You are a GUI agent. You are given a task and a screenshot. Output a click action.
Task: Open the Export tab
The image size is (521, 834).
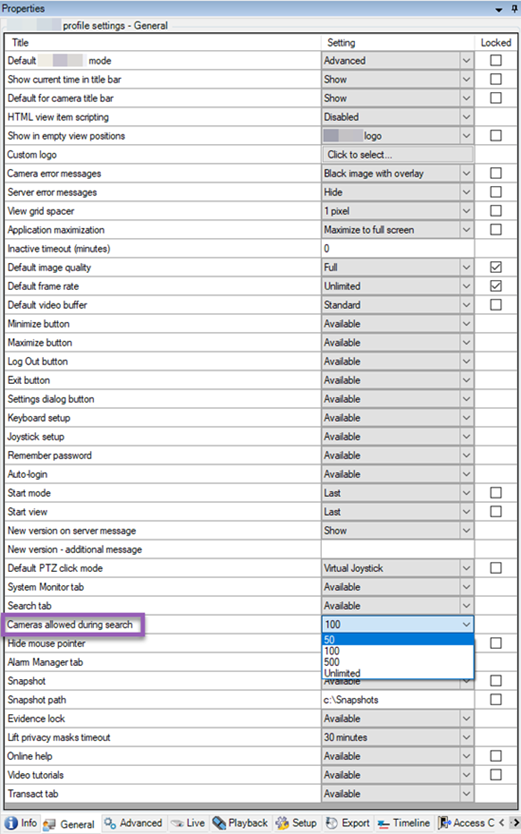(348, 823)
